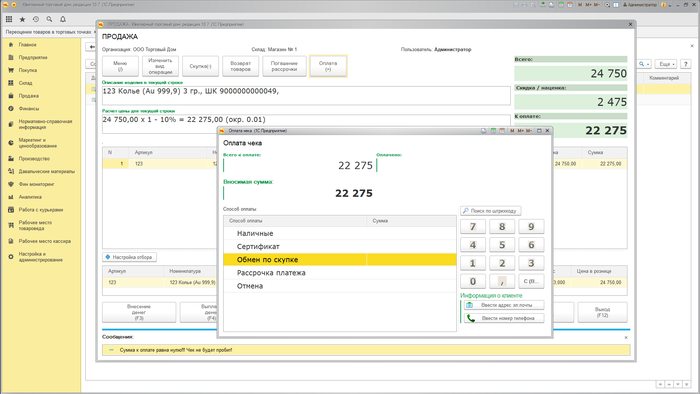The height and width of the screenshot is (394, 700).
Task: Click the Производство factory icon
Action: [11, 158]
